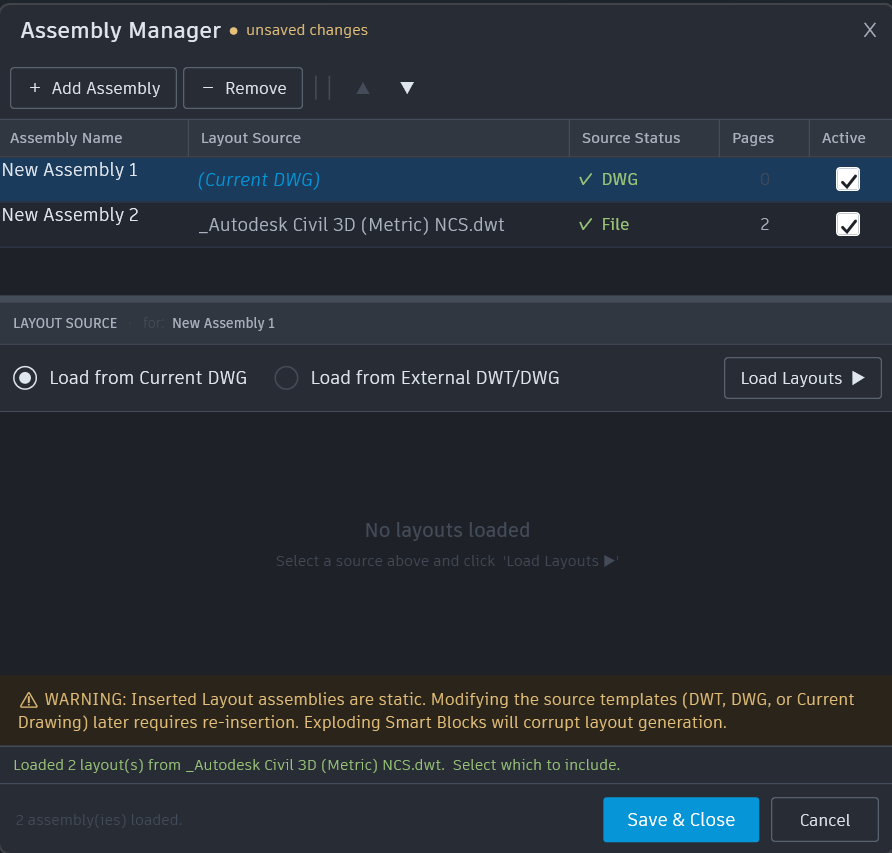The image size is (892, 853).
Task: Cancel the Assembly Manager dialog
Action: coord(825,819)
